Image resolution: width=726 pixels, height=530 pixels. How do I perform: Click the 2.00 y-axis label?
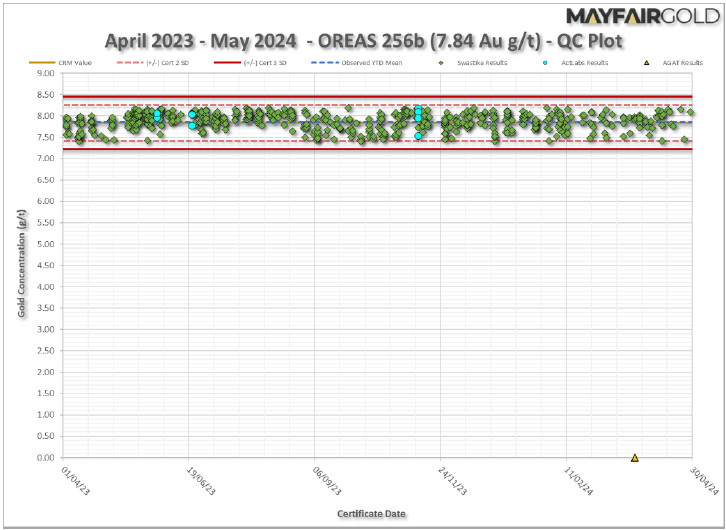[x=46, y=372]
